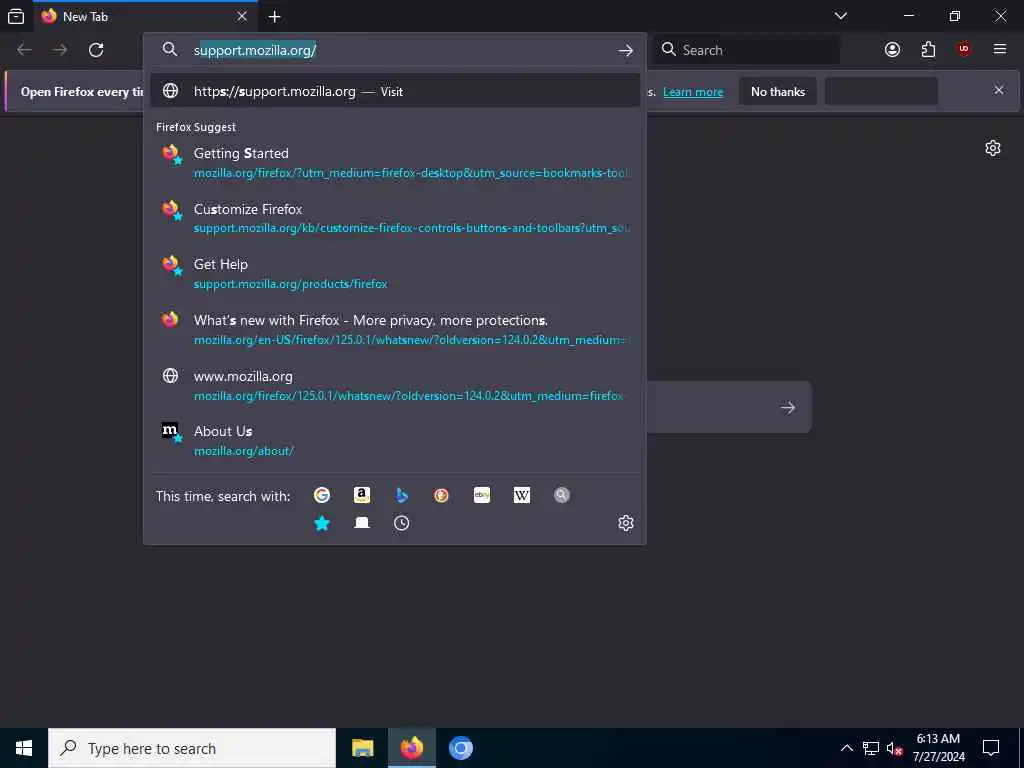This screenshot has height=768, width=1024.
Task: Search this time with Google
Action: pos(322,495)
